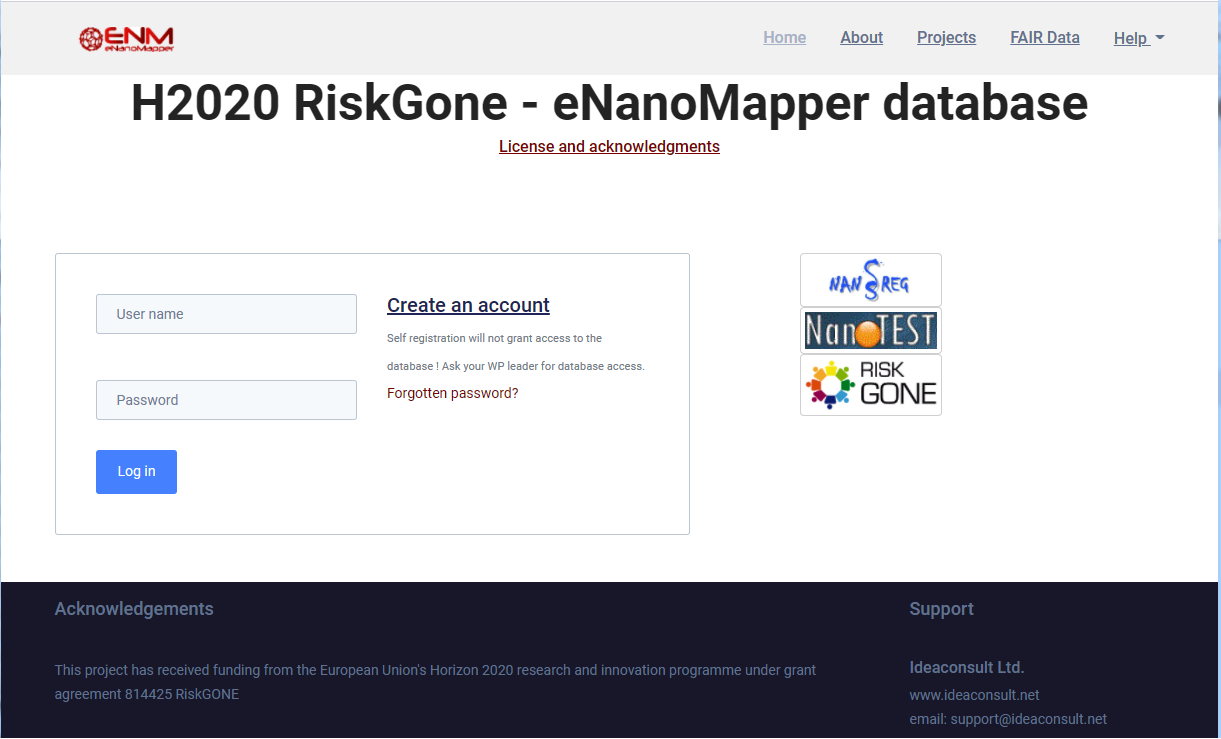1221x739 pixels.
Task: Open the About page
Action: click(861, 38)
